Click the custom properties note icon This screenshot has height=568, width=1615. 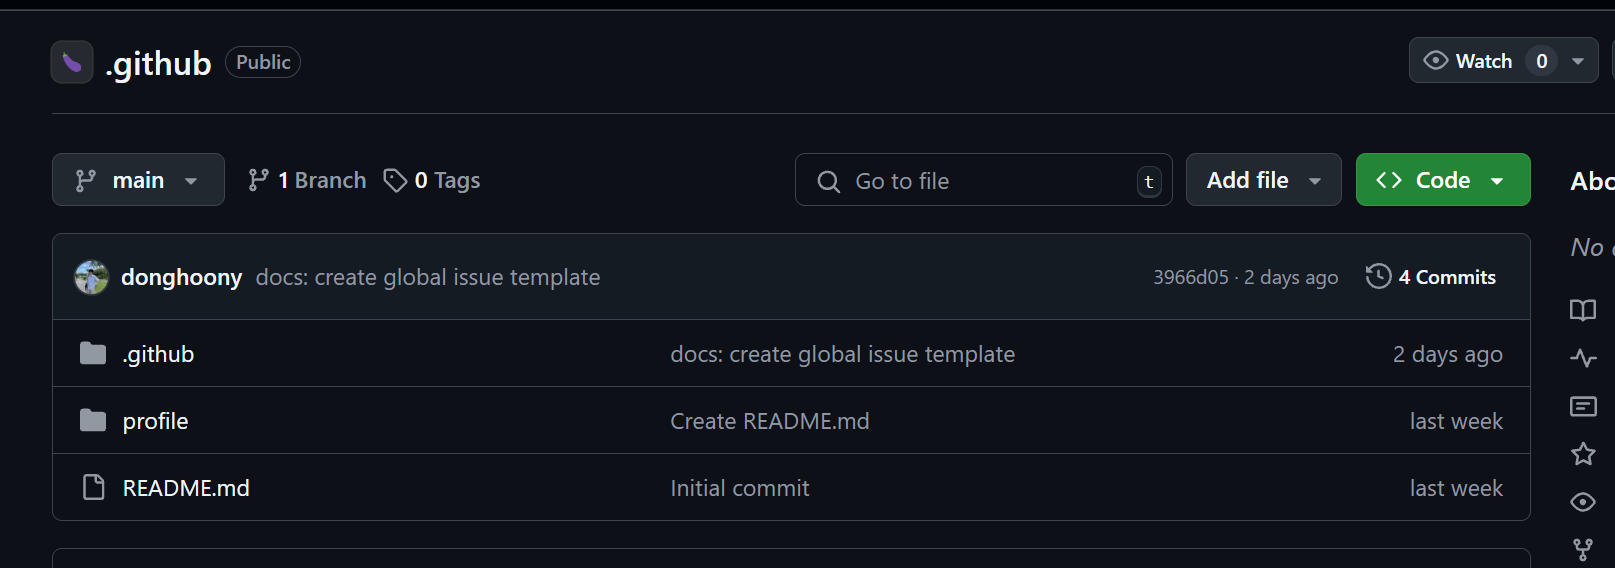click(1583, 406)
